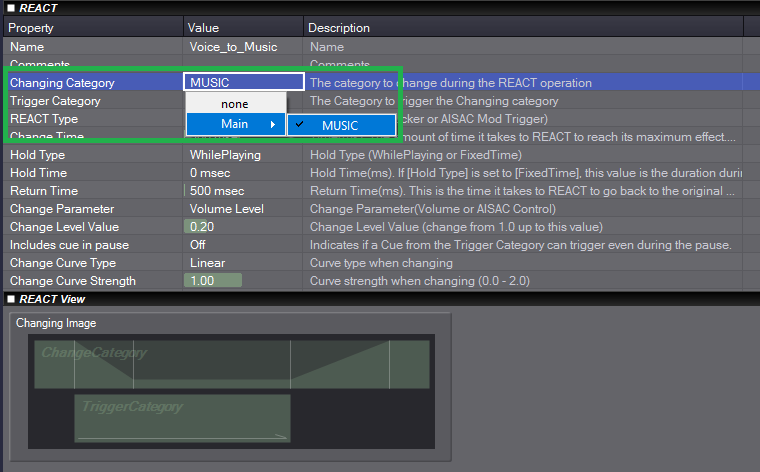760x472 pixels.
Task: Click the Description column header
Action: (x=523, y=28)
